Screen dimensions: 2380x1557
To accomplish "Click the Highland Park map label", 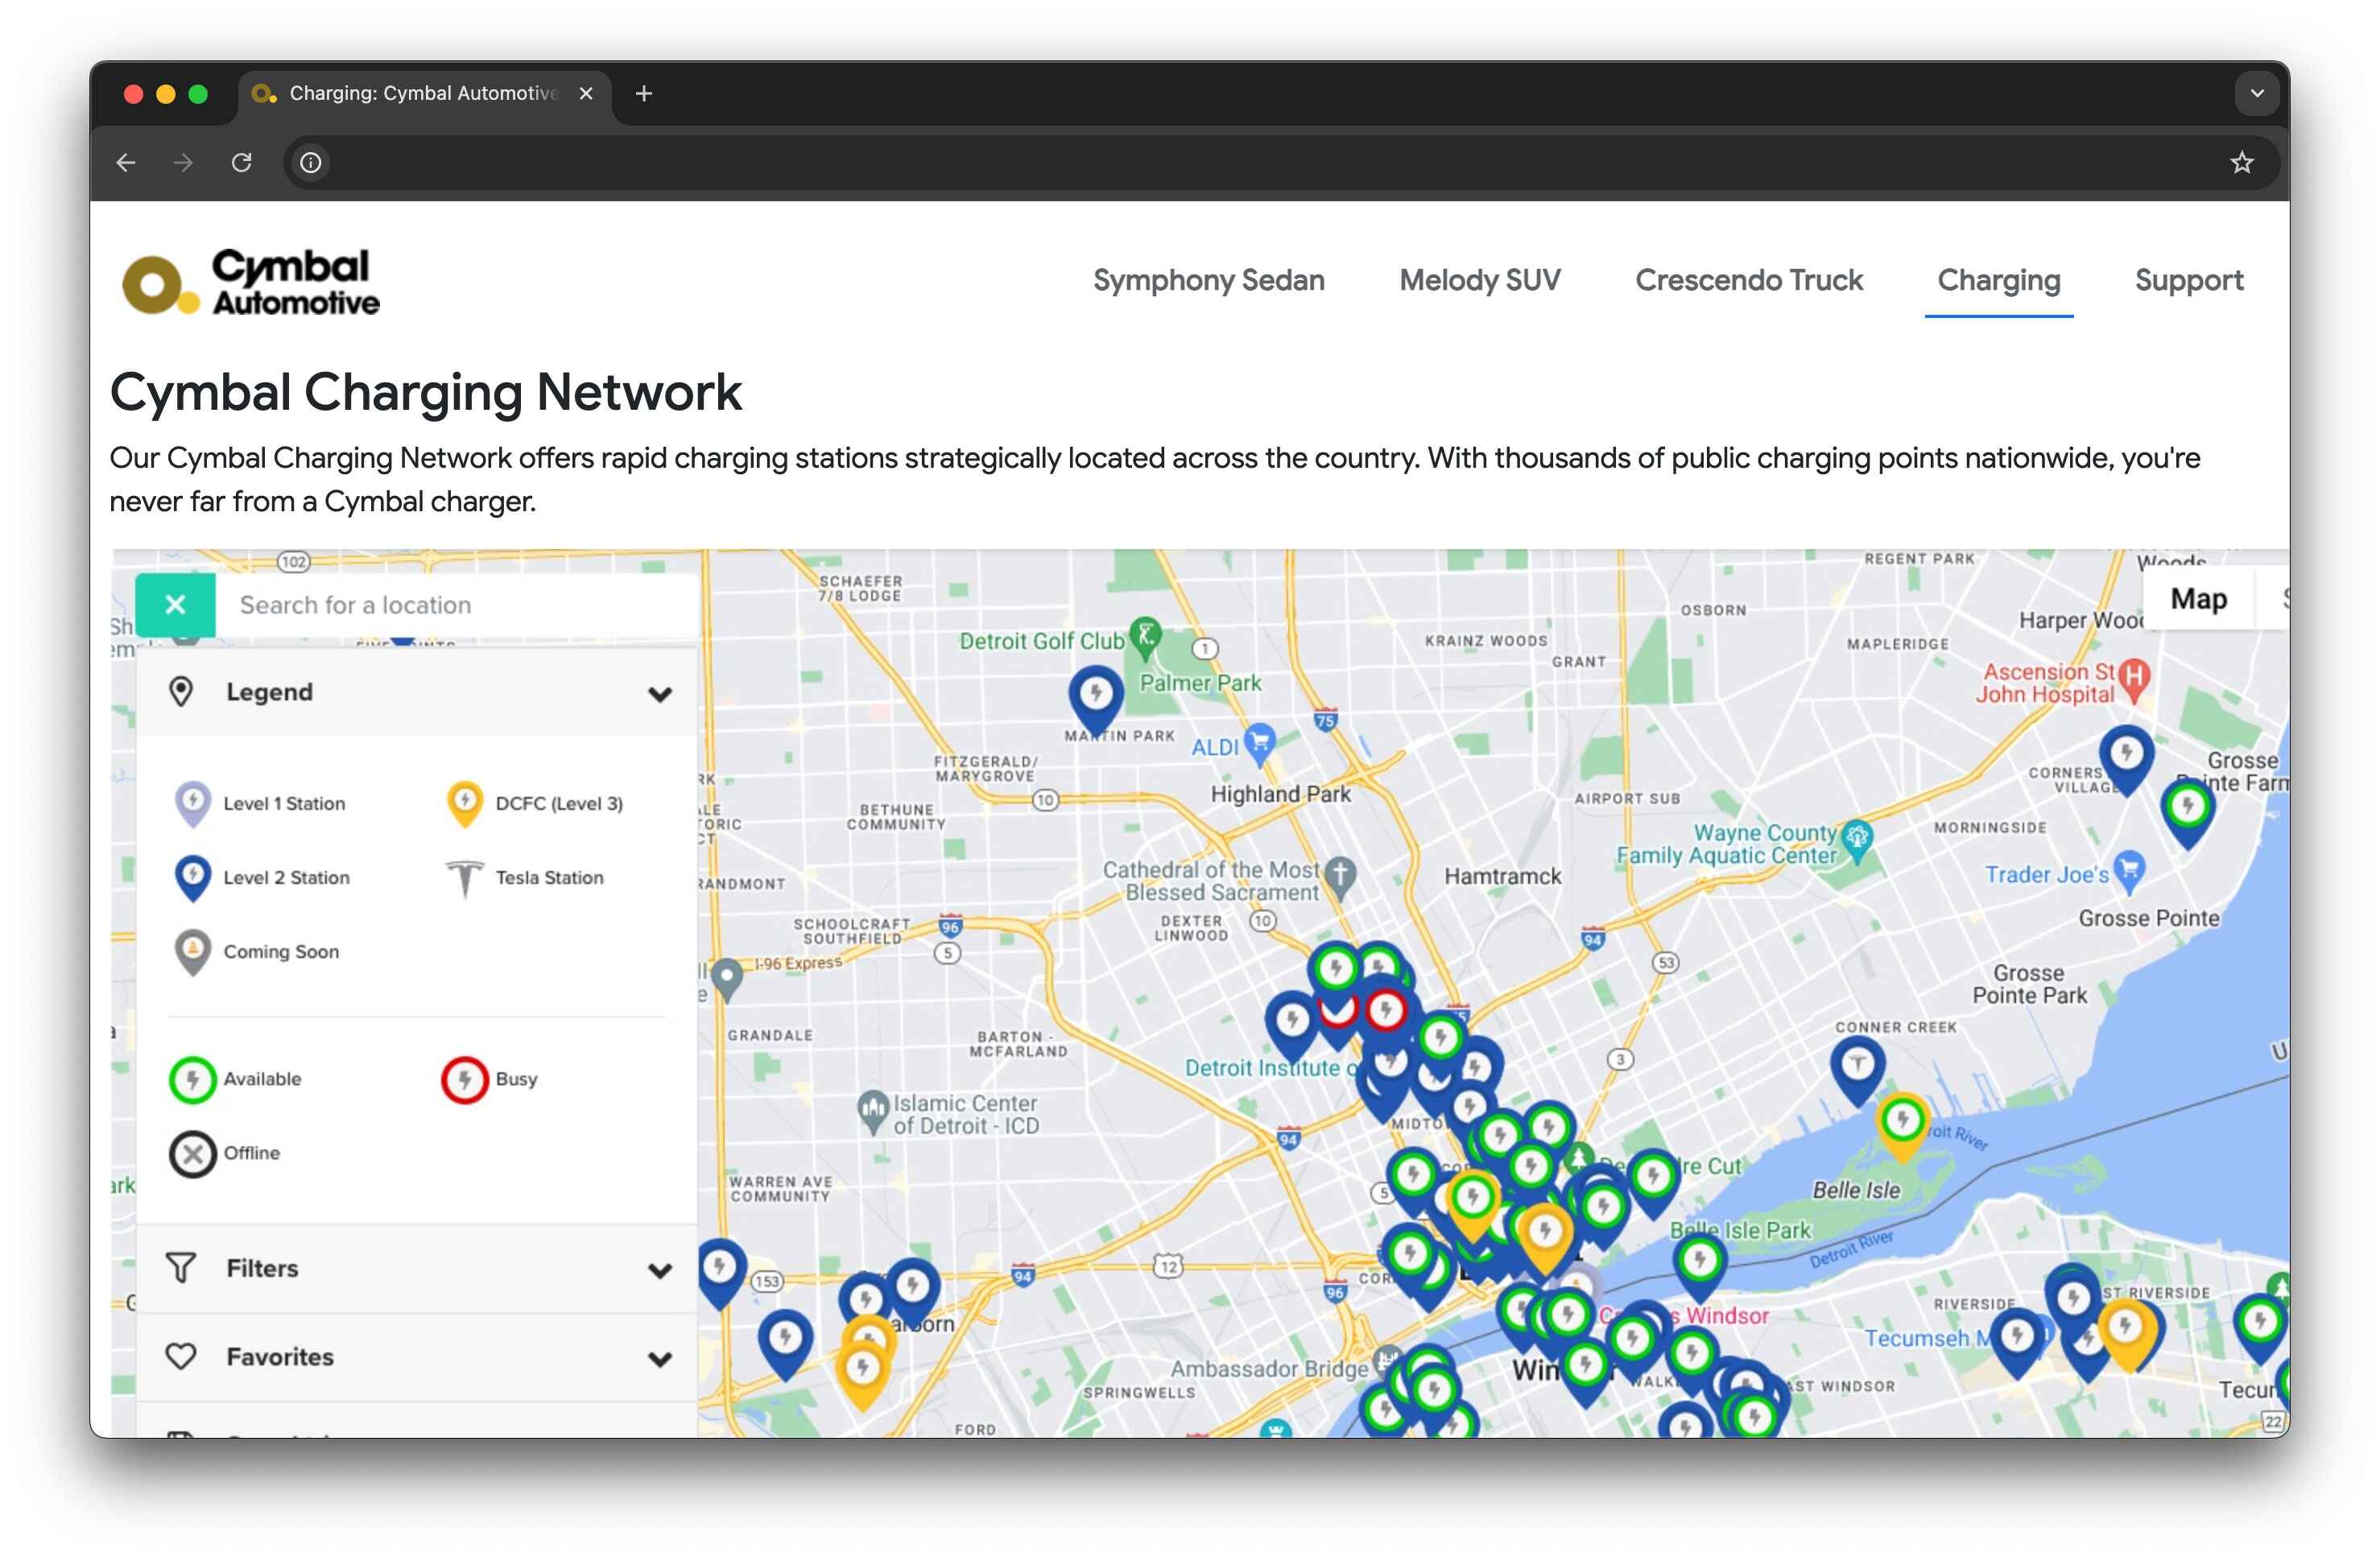I will tap(1280, 794).
